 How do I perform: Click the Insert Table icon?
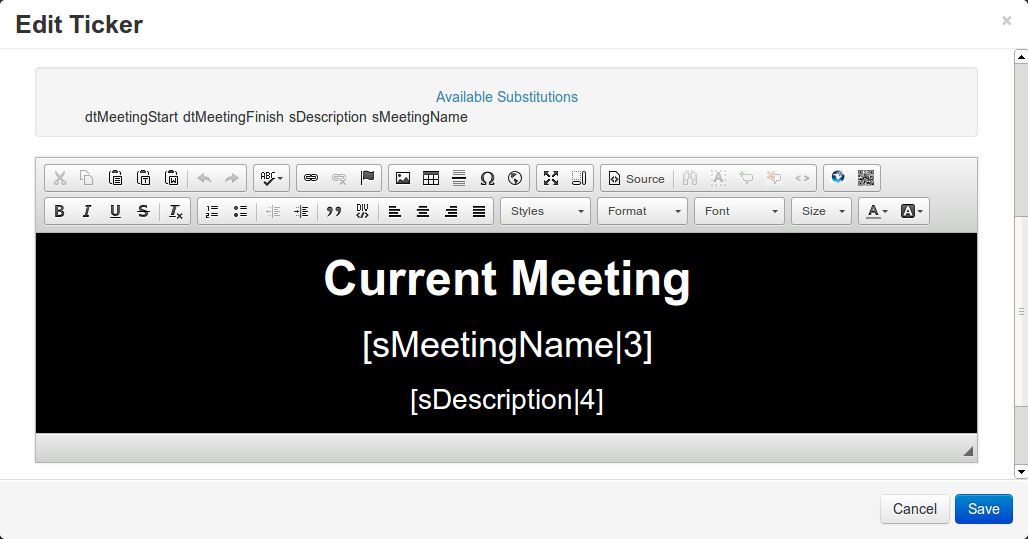(x=431, y=178)
